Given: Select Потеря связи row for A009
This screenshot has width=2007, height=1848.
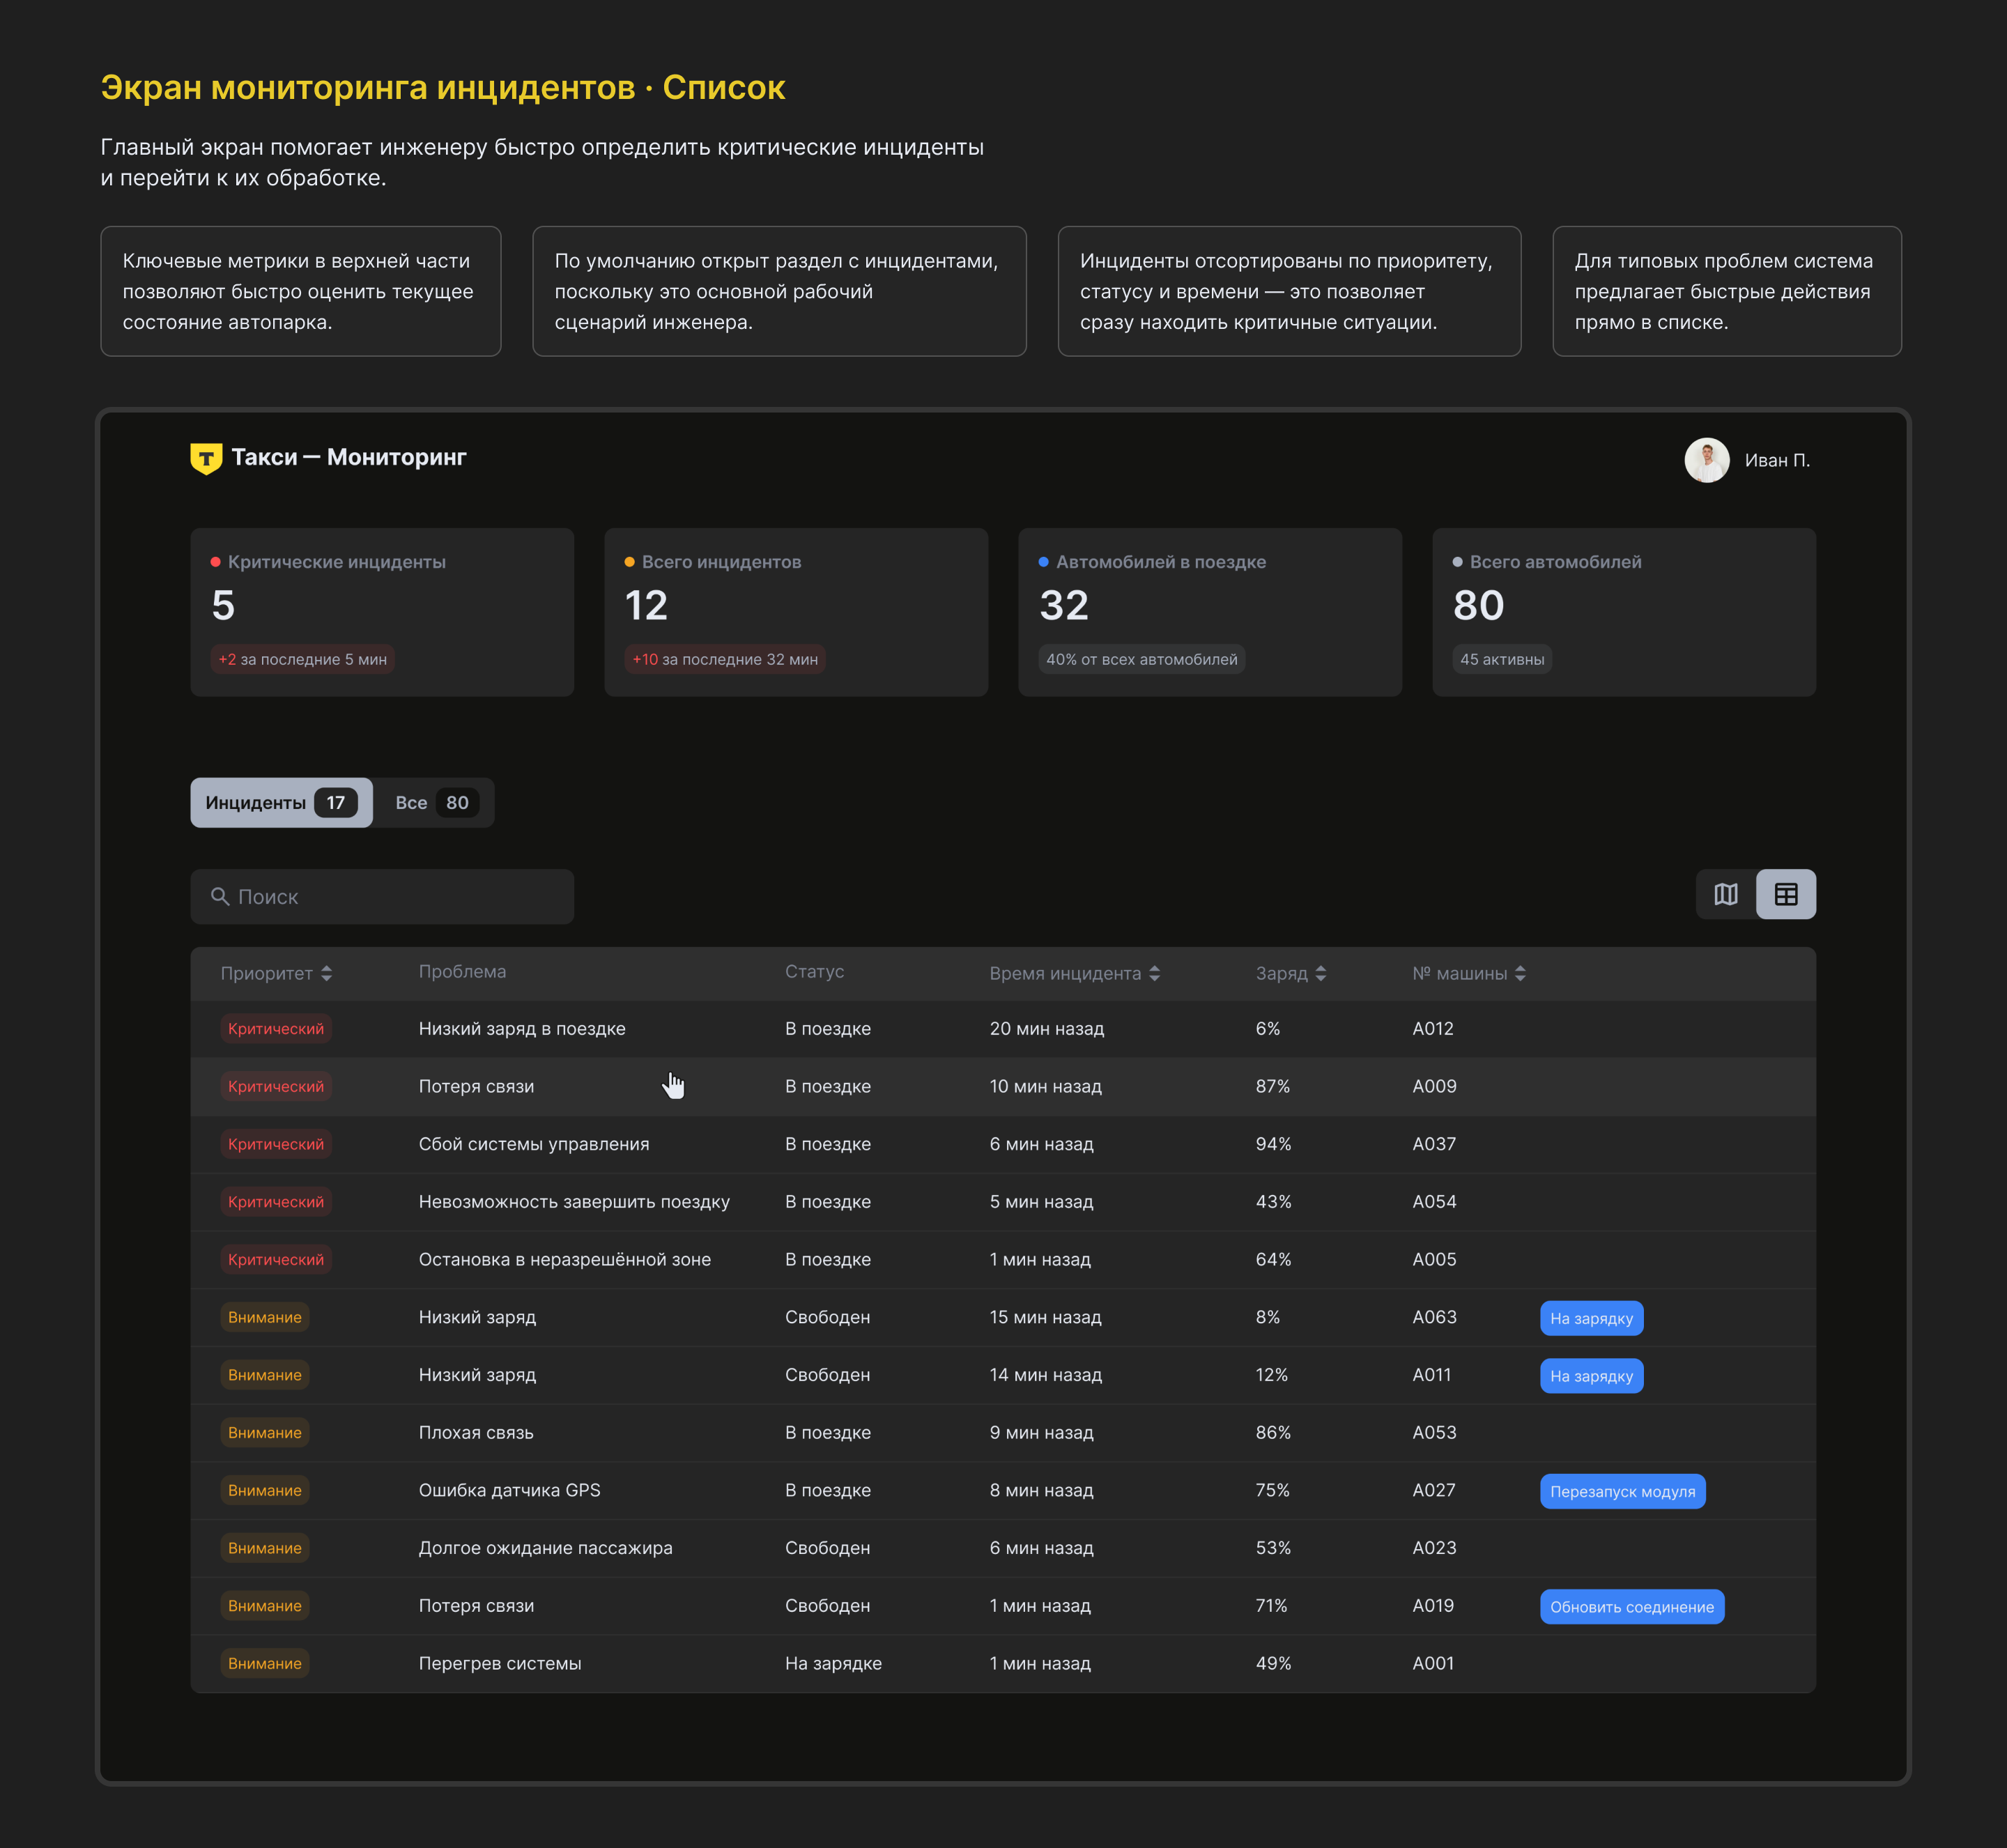Looking at the screenshot, I should pyautogui.click(x=1003, y=1087).
